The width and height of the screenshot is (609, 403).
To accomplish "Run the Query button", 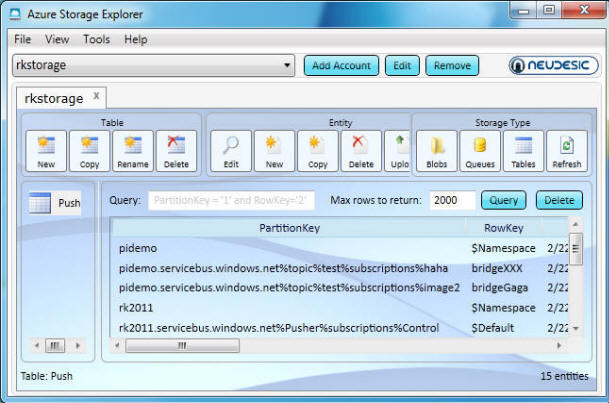I will [504, 200].
